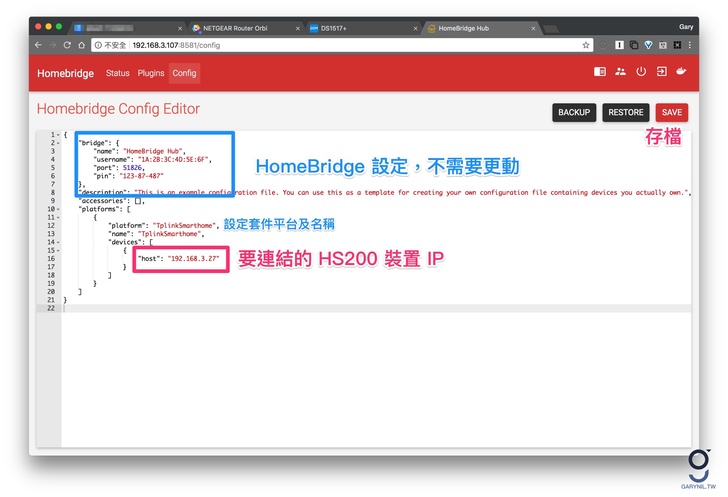
Task: Bookmark the page with the star icon
Action: 585,45
